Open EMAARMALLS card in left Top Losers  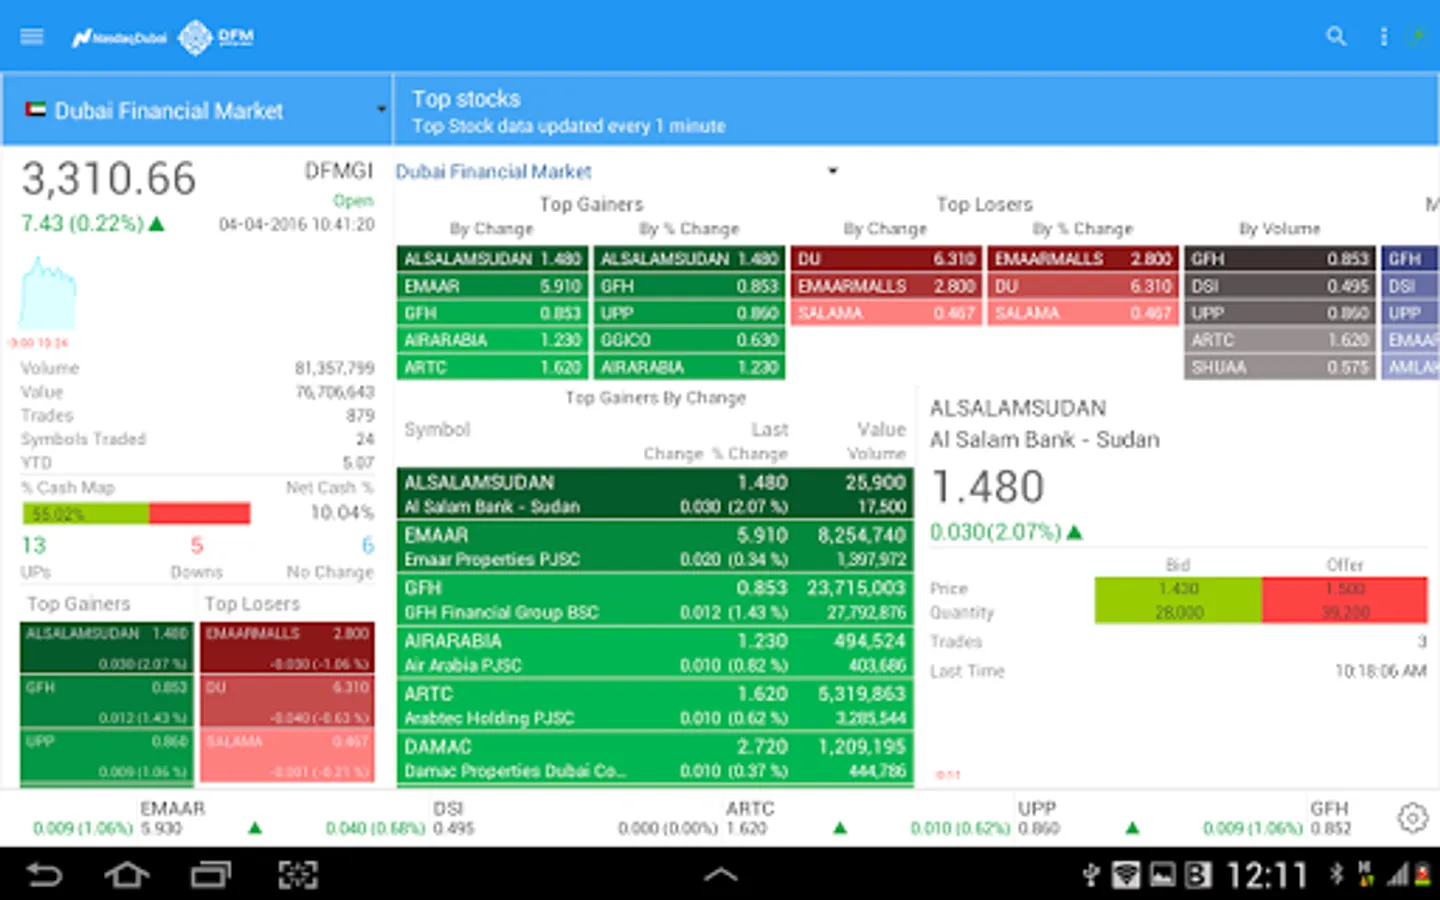coord(288,648)
